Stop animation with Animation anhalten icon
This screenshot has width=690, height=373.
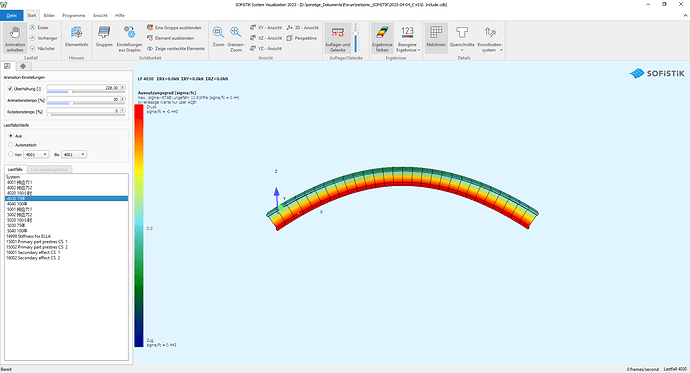pyautogui.click(x=15, y=38)
